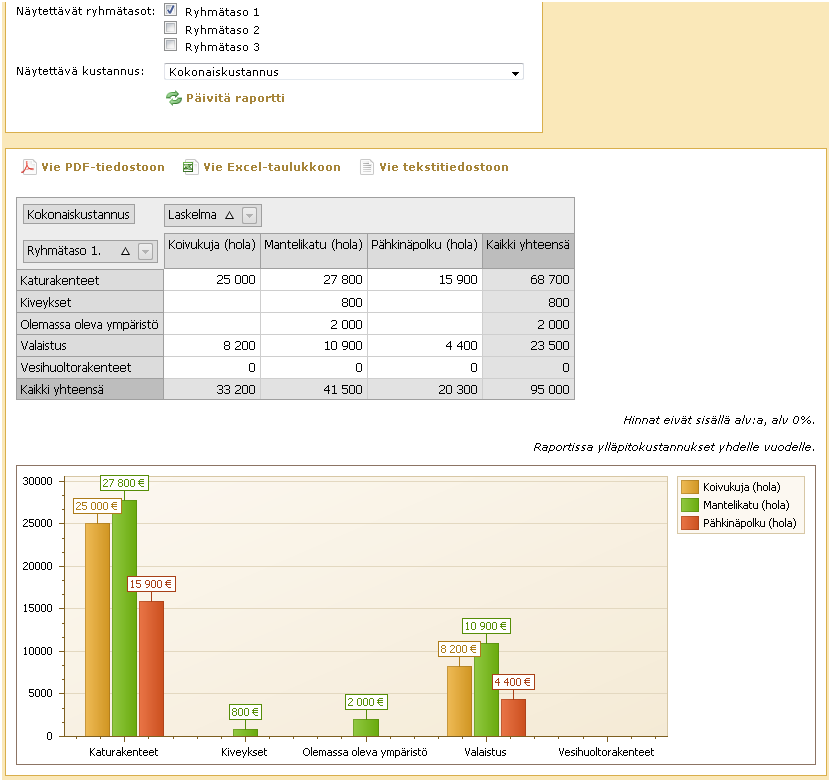Click the Vie Excel-taulukkoon link text
This screenshot has width=831, height=782.
271,167
